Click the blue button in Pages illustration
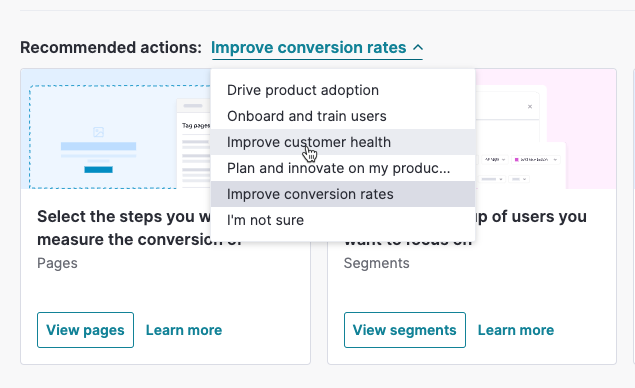Screen dimensions: 635x388 (98, 169)
